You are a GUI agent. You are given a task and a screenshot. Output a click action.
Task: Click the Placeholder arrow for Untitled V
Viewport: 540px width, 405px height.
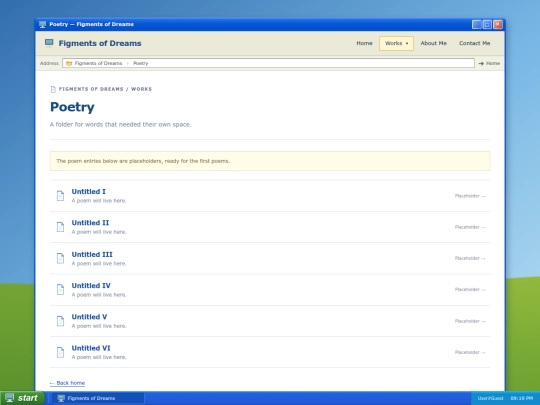(470, 321)
